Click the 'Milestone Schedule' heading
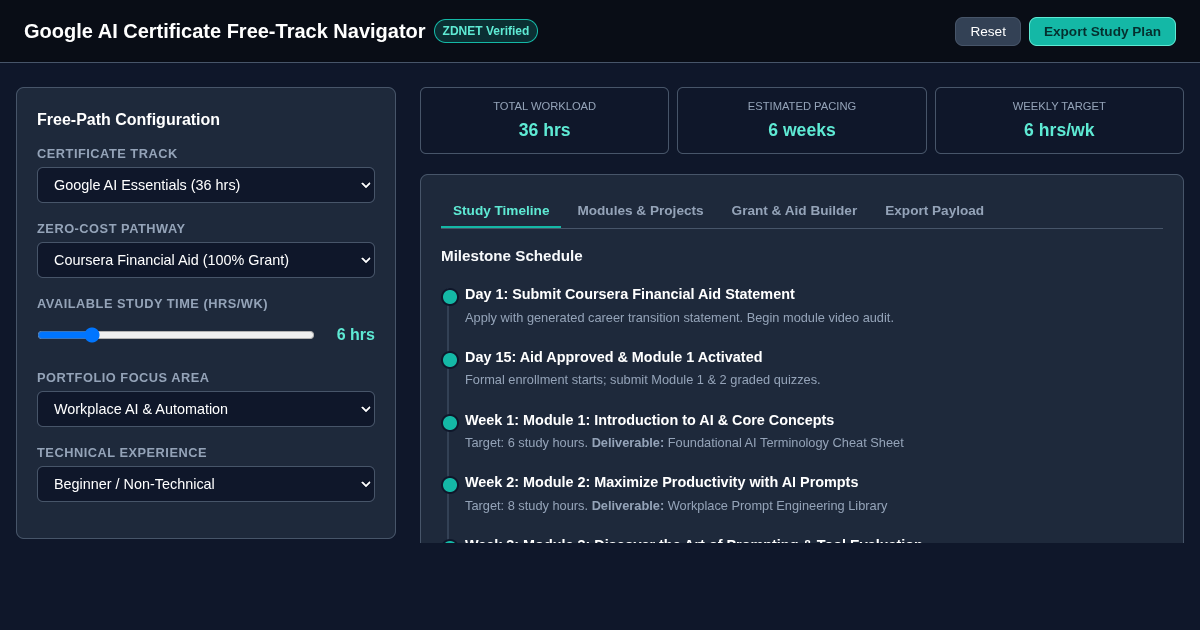 512,256
